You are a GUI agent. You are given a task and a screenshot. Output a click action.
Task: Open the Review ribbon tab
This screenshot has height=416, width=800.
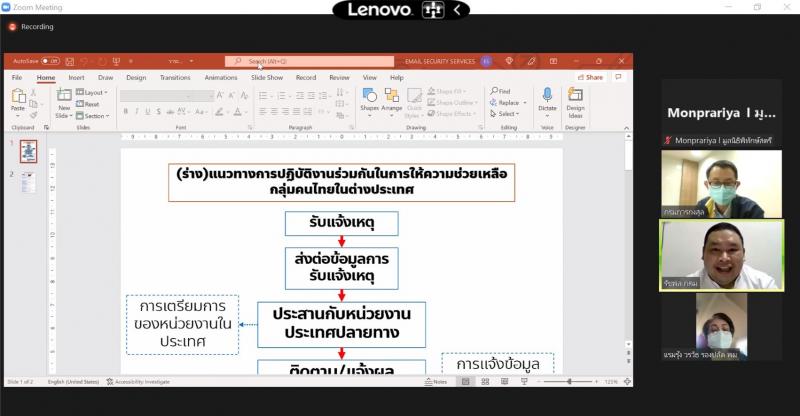pyautogui.click(x=339, y=78)
